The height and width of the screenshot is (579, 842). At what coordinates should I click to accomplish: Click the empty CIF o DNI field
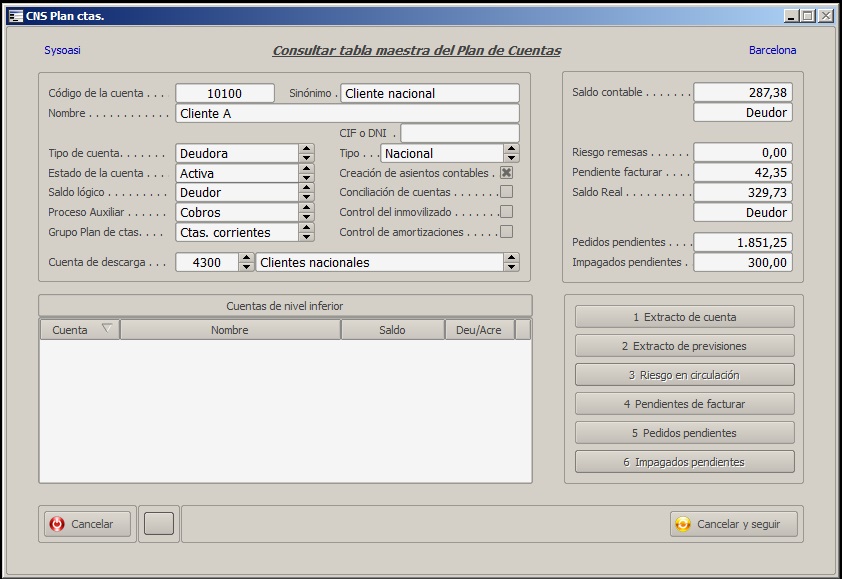[460, 133]
